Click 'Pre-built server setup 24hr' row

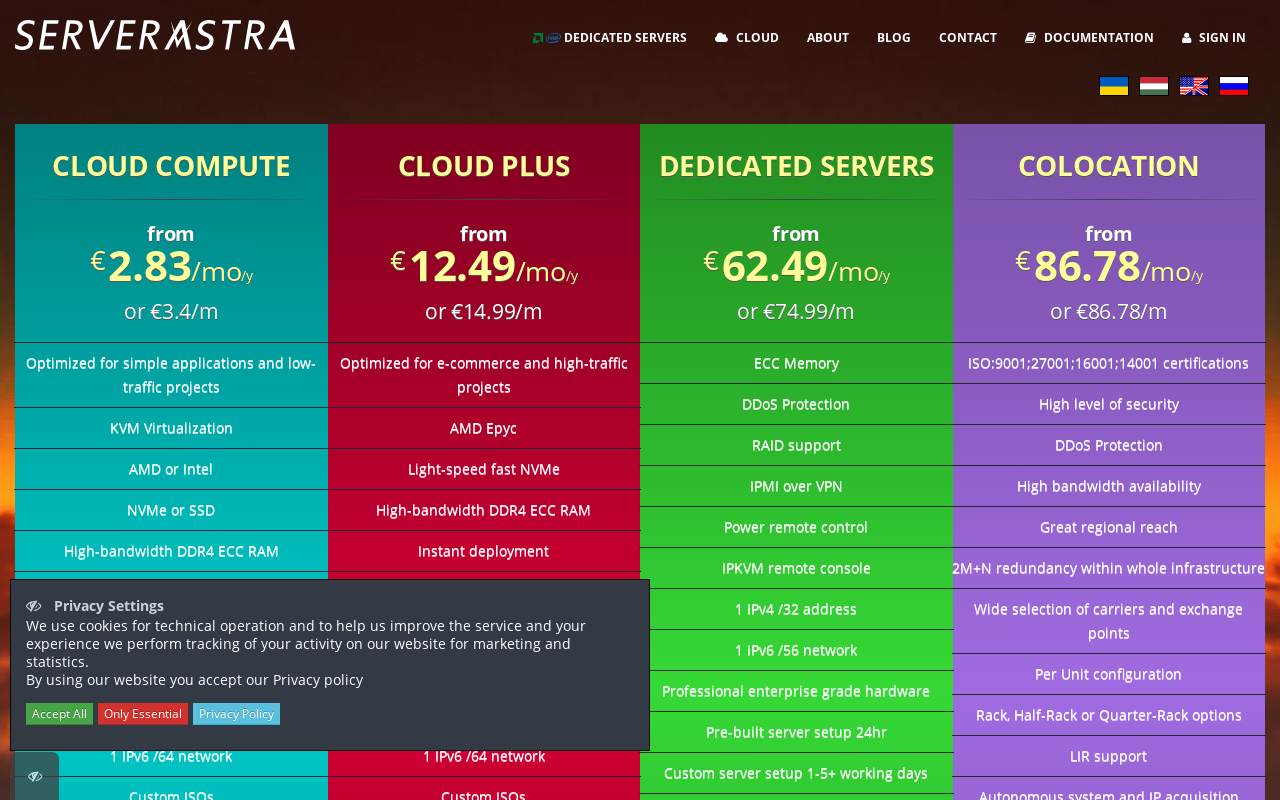pos(796,732)
